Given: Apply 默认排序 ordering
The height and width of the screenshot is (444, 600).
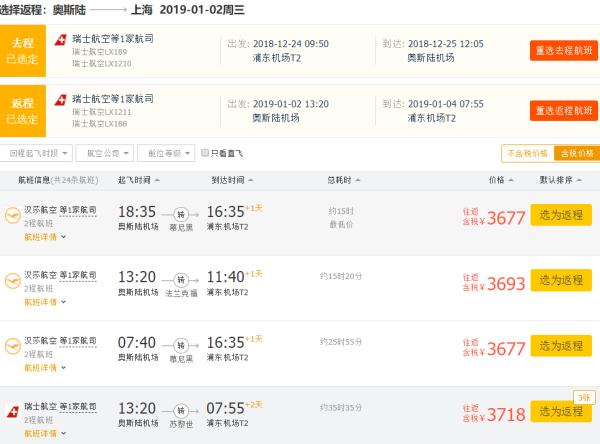Looking at the screenshot, I should pyautogui.click(x=561, y=180).
